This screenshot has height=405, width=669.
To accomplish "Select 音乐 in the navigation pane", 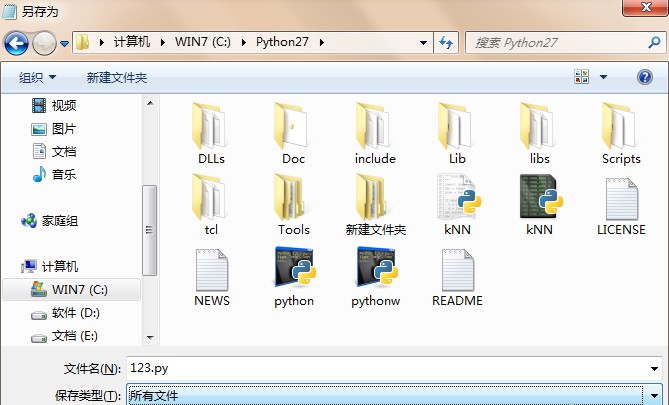I will (x=55, y=175).
